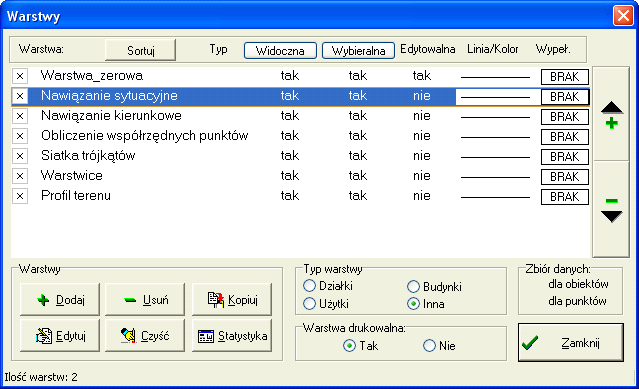Screen dimensions: 639x389
Task: Click Widoczna value tak for Warstwice
Action: point(290,176)
